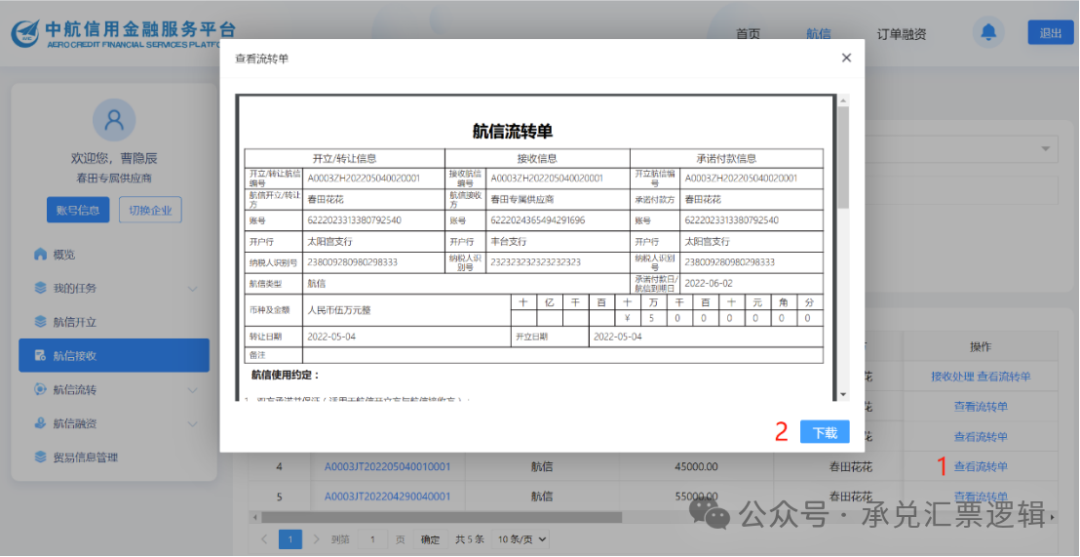The width and height of the screenshot is (1080, 557).
Task: Click the 55000.00 amount cell
Action: [x=696, y=496]
